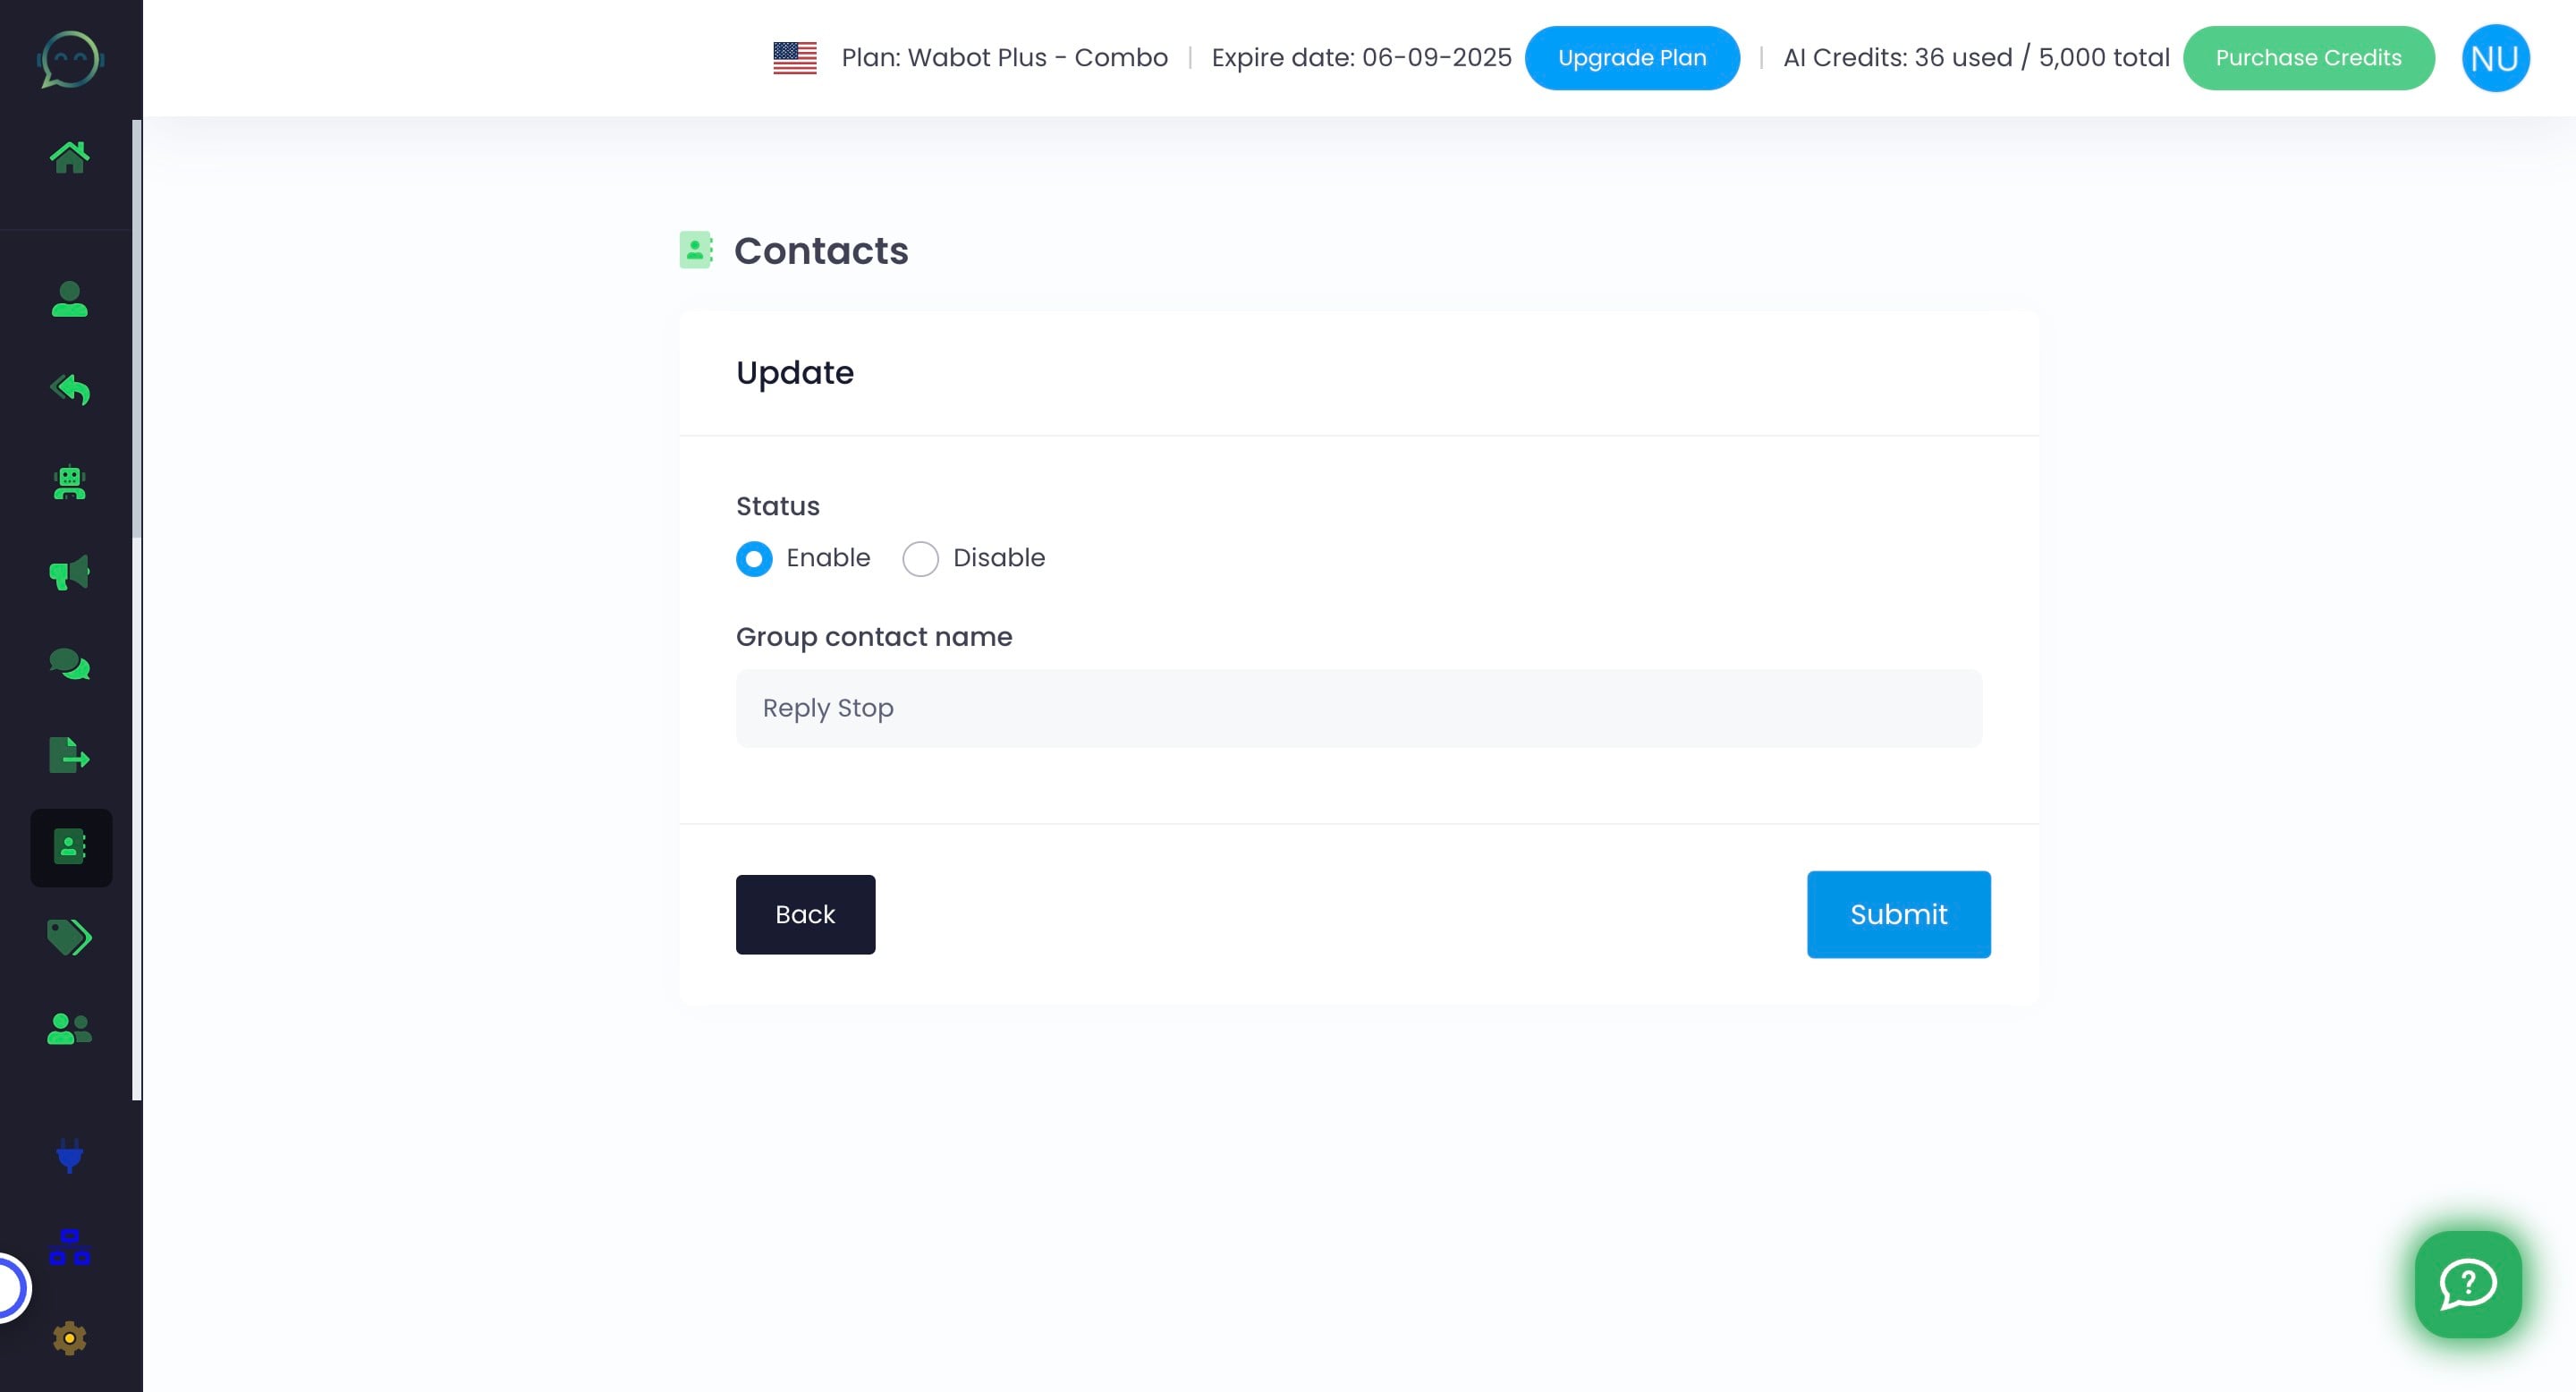This screenshot has height=1392, width=2576.
Task: Open the team users sidebar icon
Action: point(69,1028)
